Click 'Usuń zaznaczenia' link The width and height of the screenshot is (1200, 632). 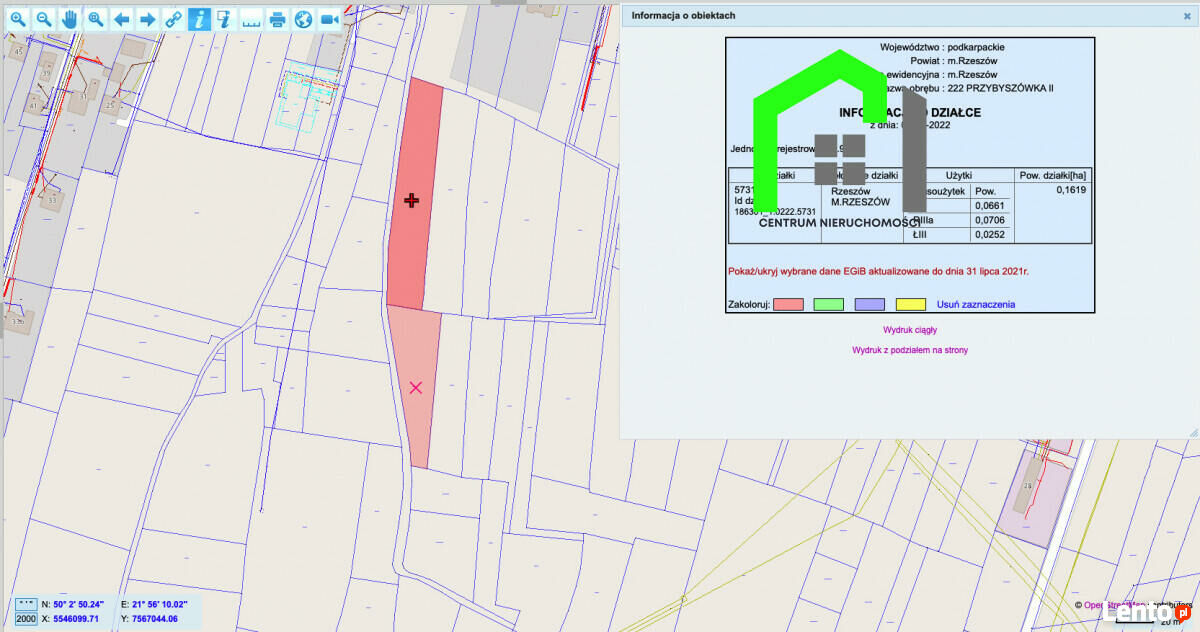[976, 304]
